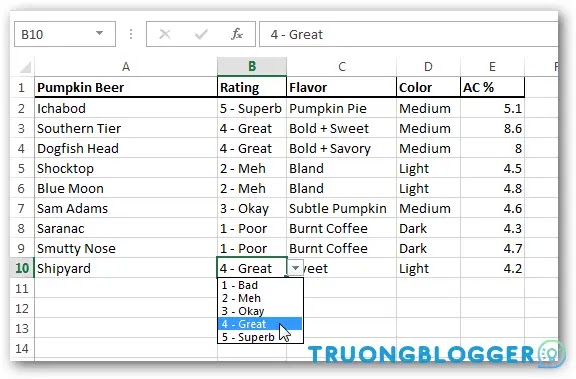Click the 'Subtle Pumpkin' flavor cell
This screenshot has height=379, width=576.
[x=342, y=208]
